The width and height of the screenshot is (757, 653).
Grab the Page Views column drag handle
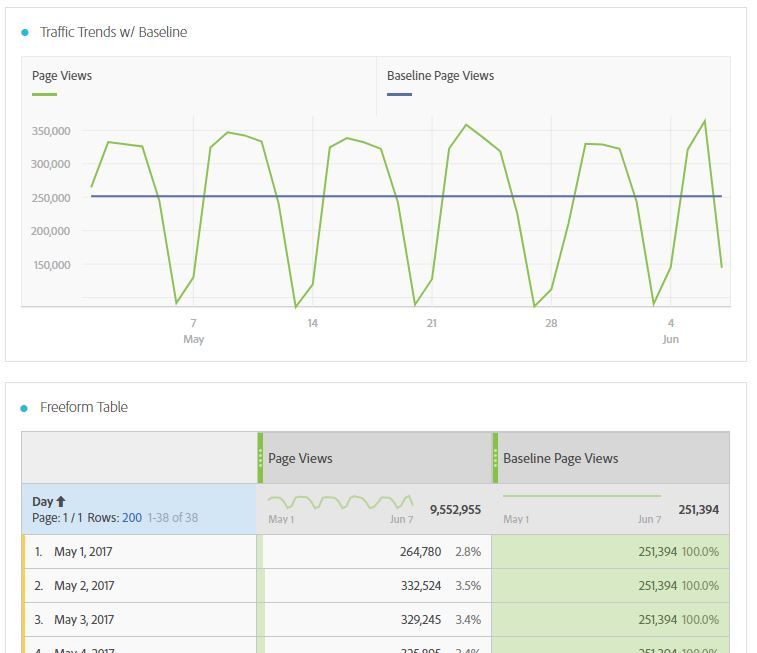(261, 458)
